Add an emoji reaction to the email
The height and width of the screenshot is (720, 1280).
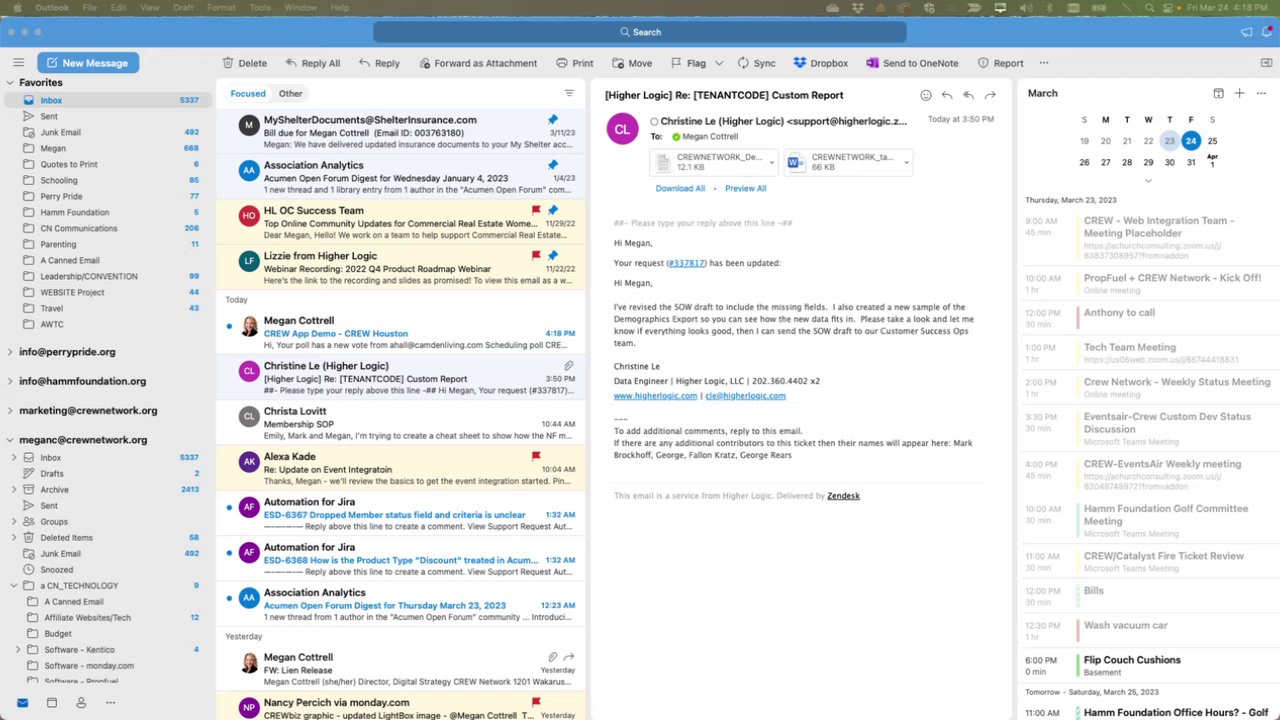click(926, 95)
